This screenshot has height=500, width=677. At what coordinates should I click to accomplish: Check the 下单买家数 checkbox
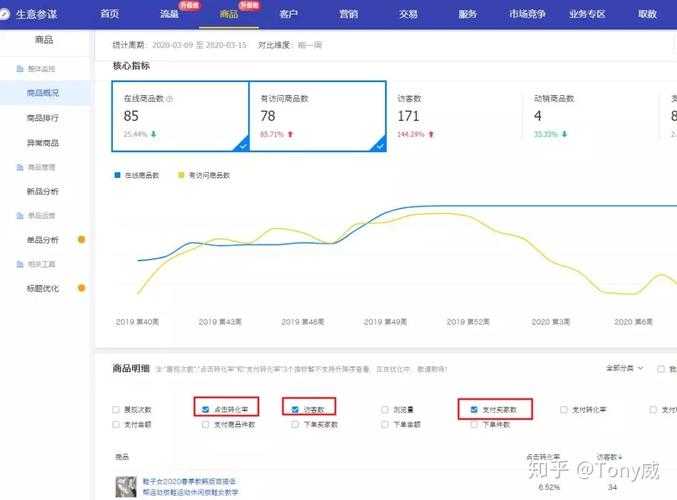[295, 424]
